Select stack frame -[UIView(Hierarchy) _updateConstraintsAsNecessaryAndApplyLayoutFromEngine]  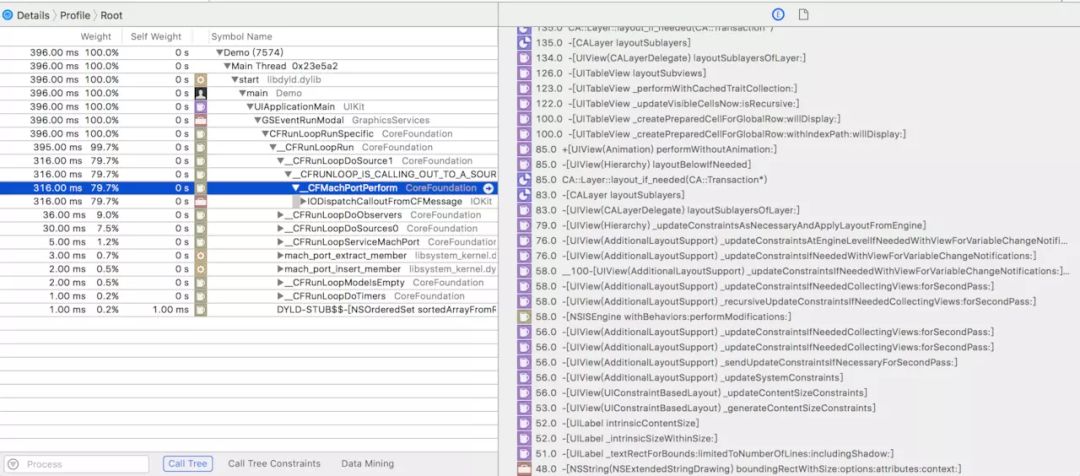click(744, 225)
